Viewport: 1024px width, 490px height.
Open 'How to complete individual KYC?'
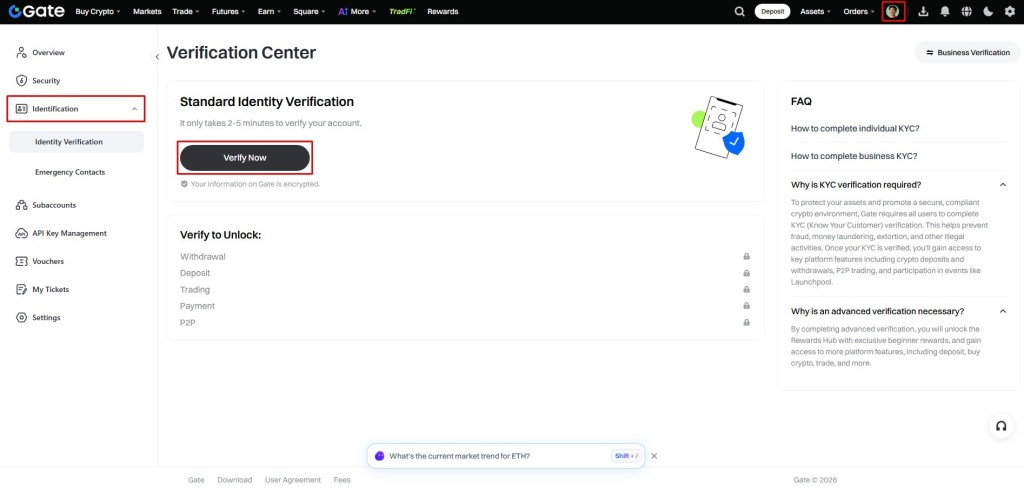pos(855,129)
